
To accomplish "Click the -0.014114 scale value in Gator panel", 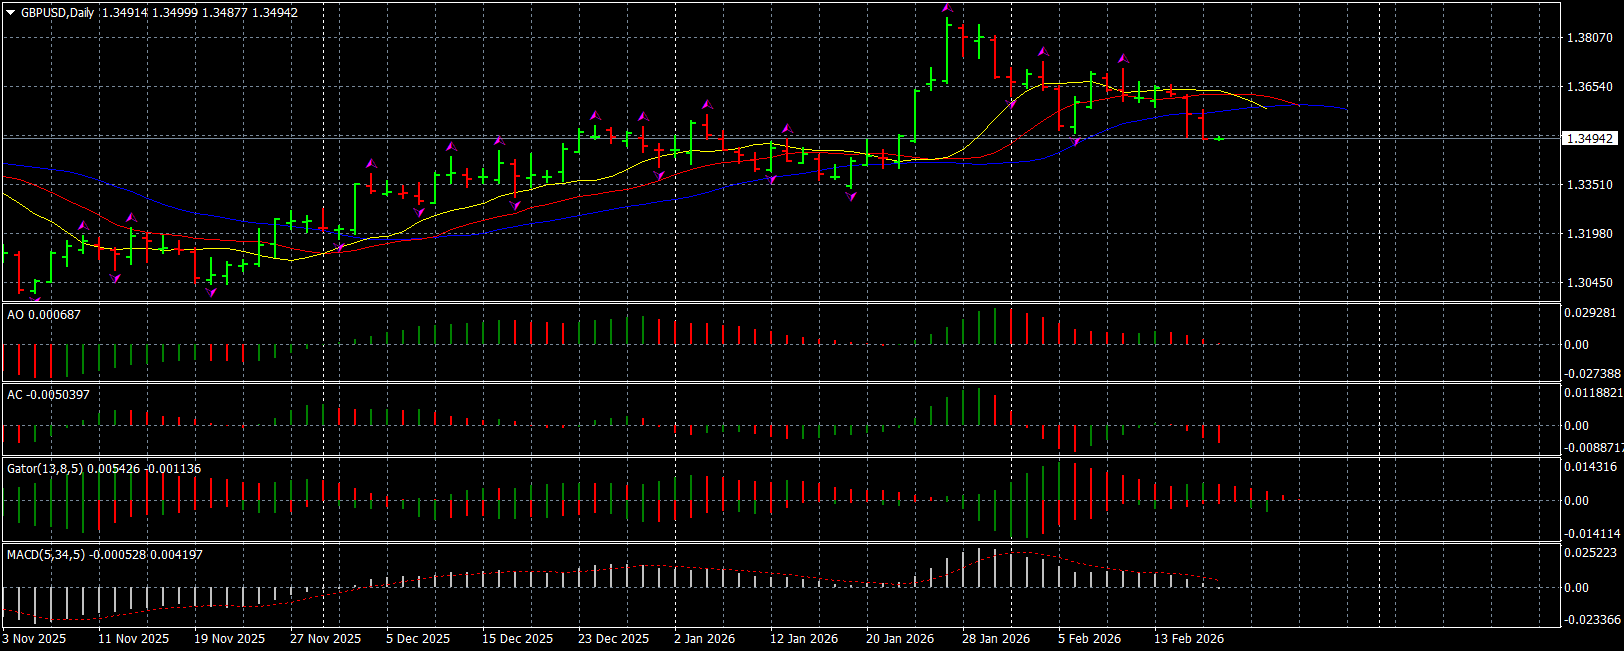I will pos(1592,534).
